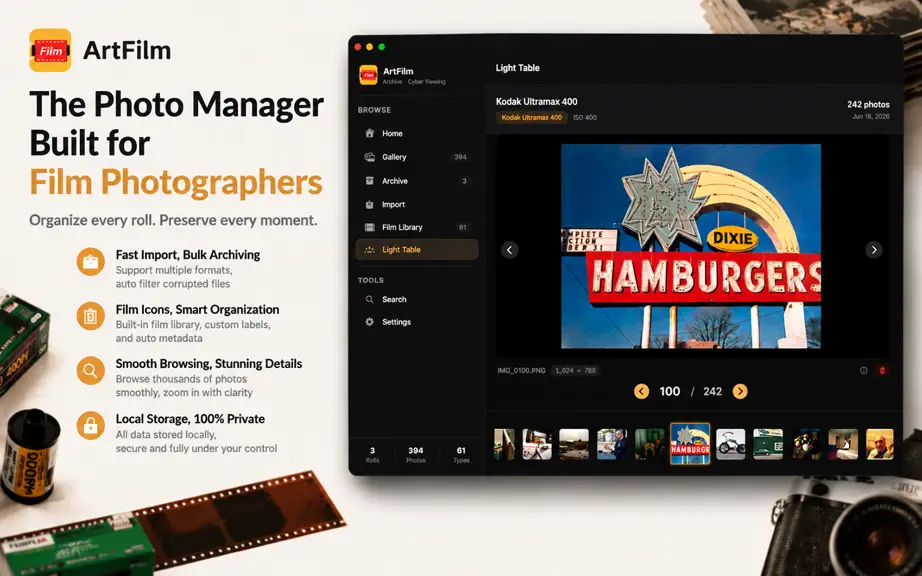Click the 61 Types stat
This screenshot has height=576, width=922.
click(461, 455)
